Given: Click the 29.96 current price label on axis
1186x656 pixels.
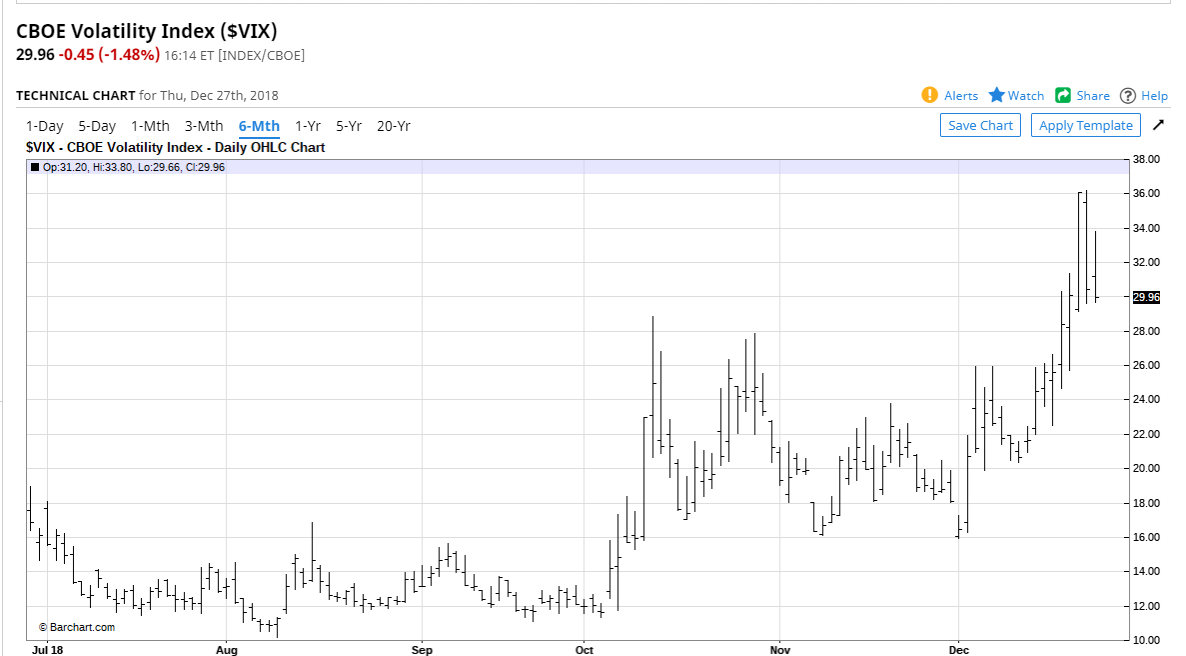Looking at the screenshot, I should pyautogui.click(x=1146, y=297).
